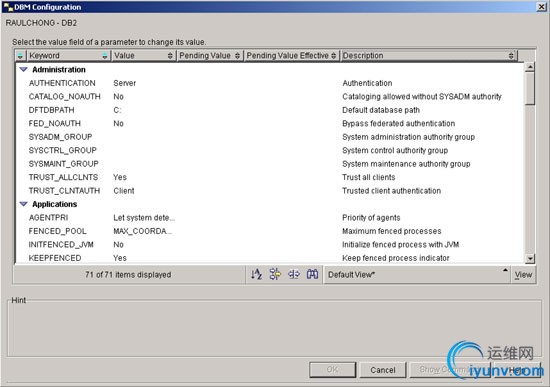This screenshot has width=550, height=387.
Task: Click description 'System administration authority group'
Action: pos(408,137)
